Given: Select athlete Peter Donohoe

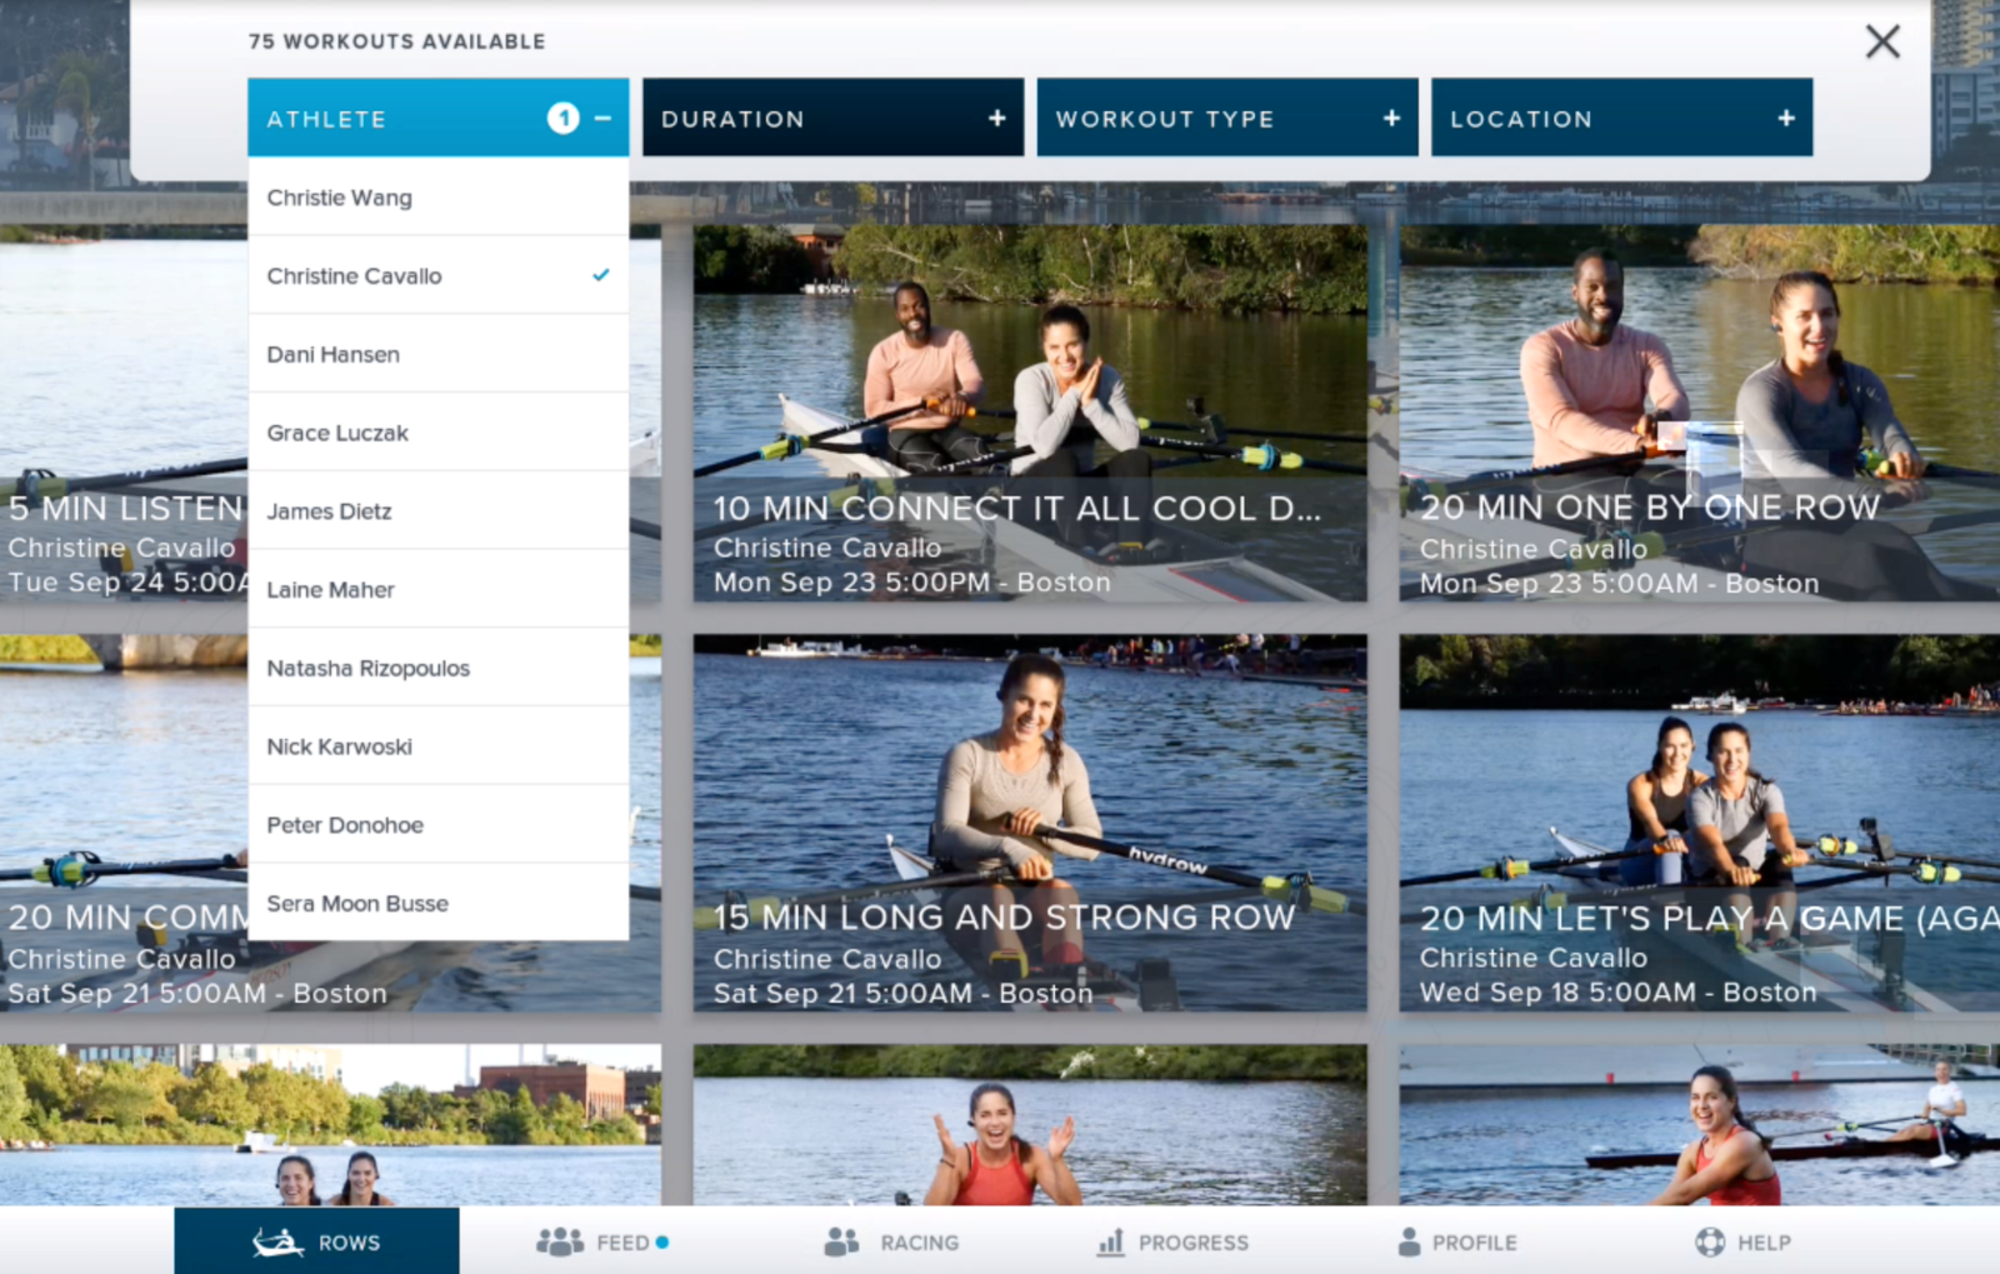Looking at the screenshot, I should pos(438,825).
